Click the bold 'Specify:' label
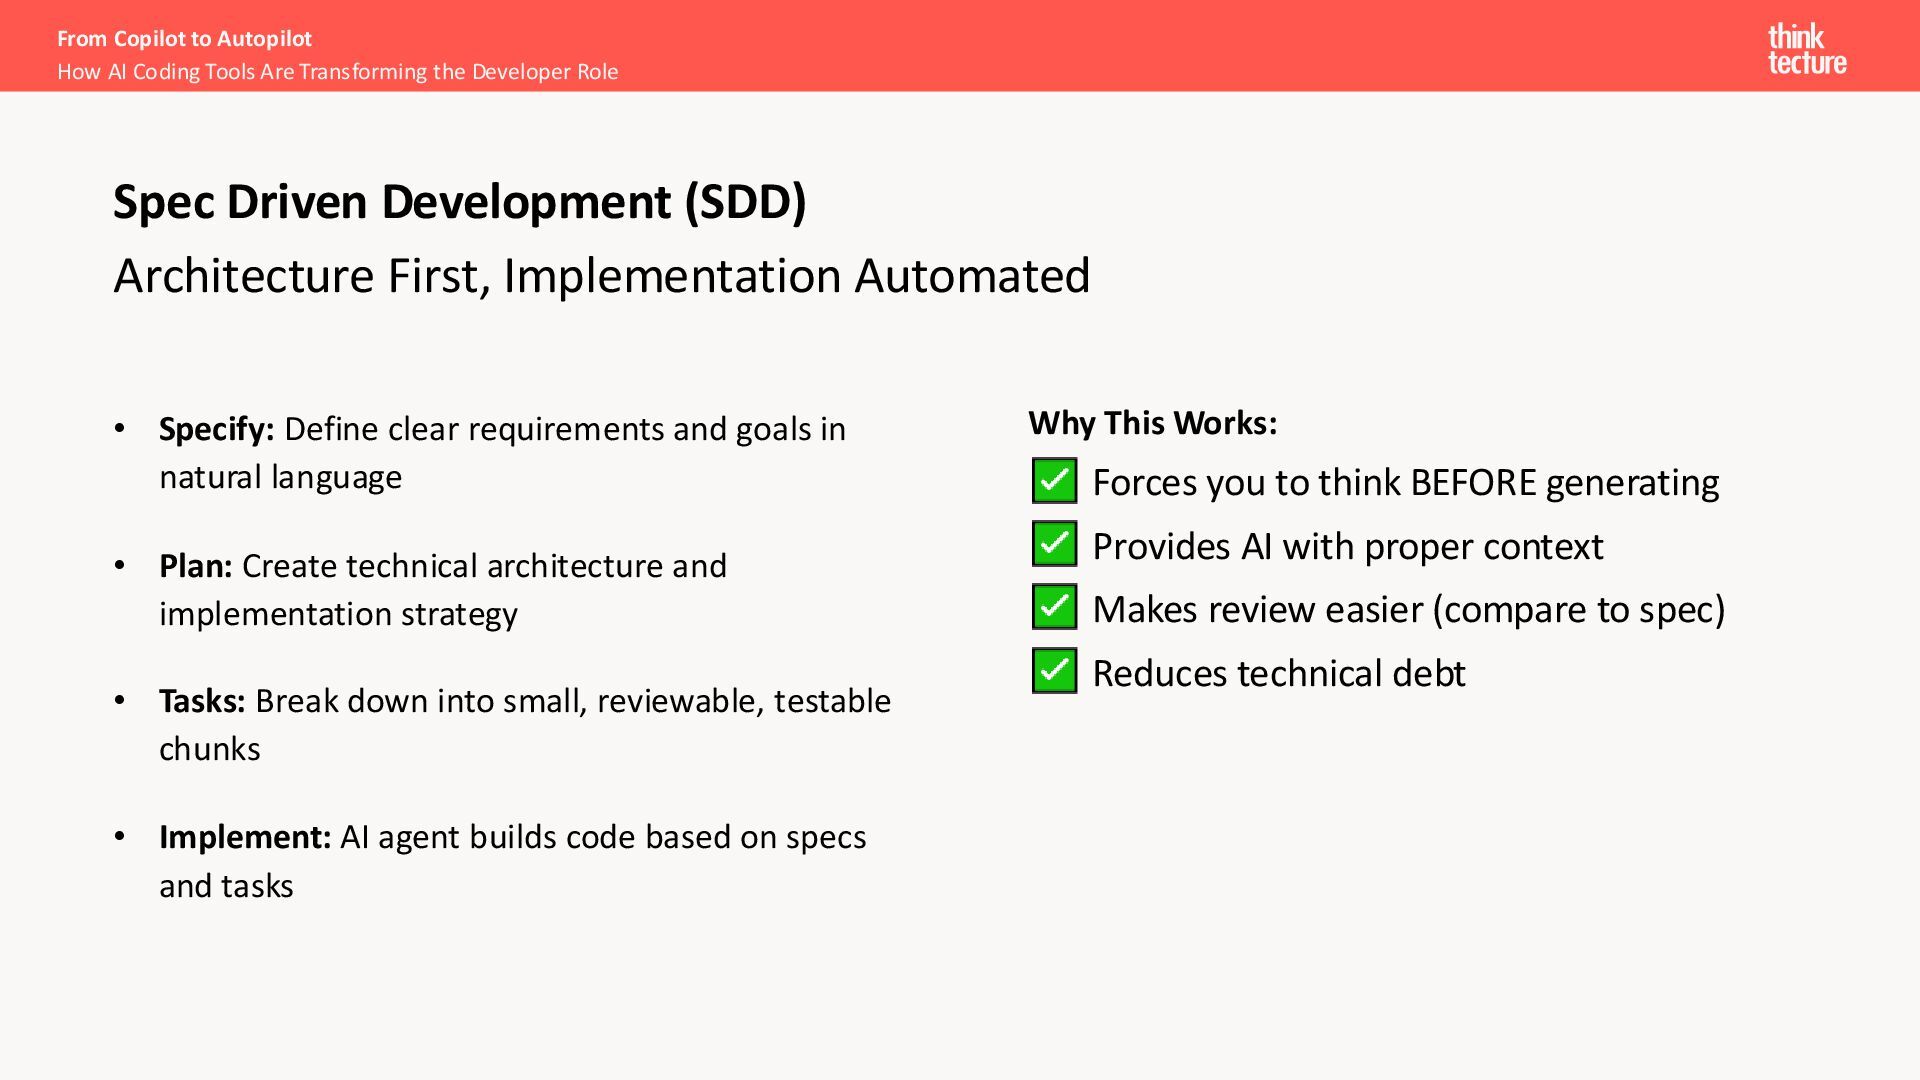The width and height of the screenshot is (1920, 1080). tap(216, 429)
